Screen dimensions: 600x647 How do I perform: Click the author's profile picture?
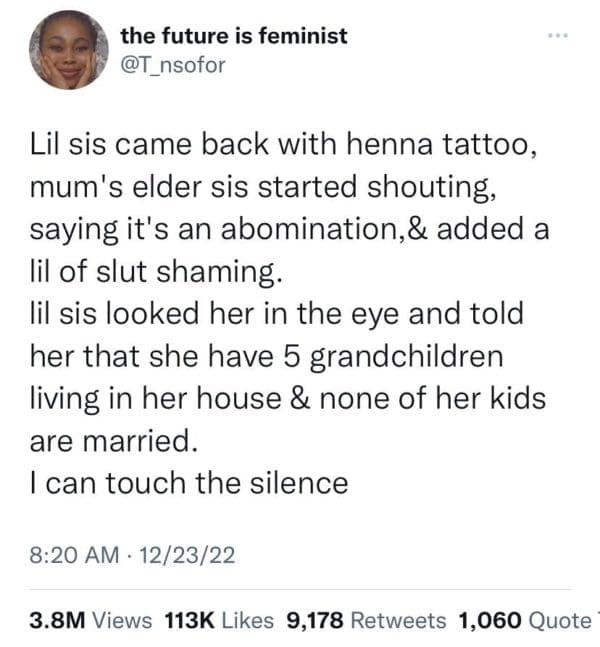coord(68,50)
